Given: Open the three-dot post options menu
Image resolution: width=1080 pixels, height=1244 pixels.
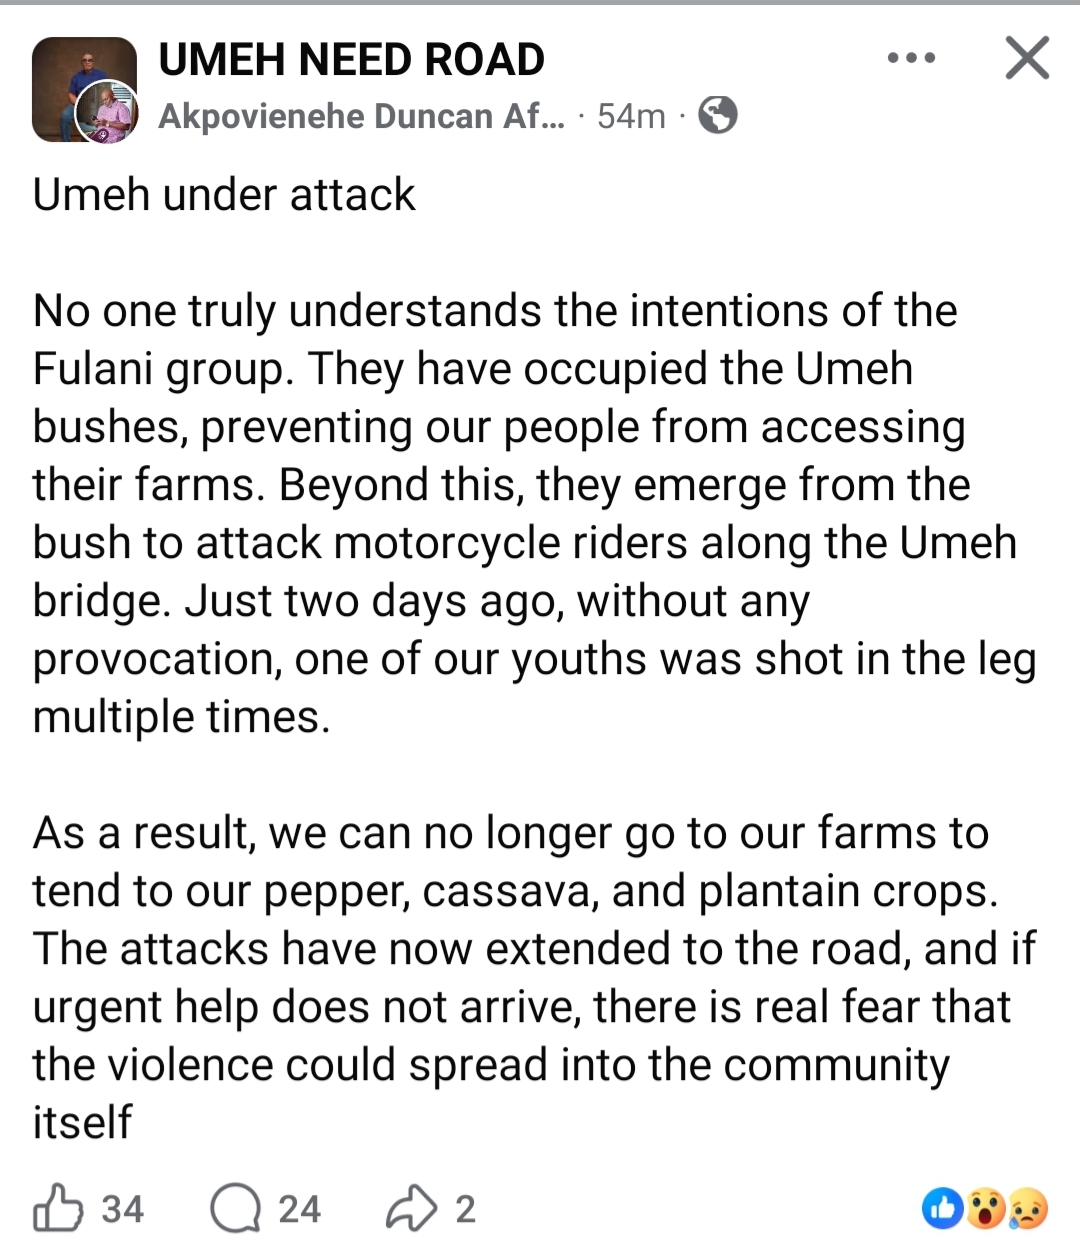Looking at the screenshot, I should pos(912,59).
